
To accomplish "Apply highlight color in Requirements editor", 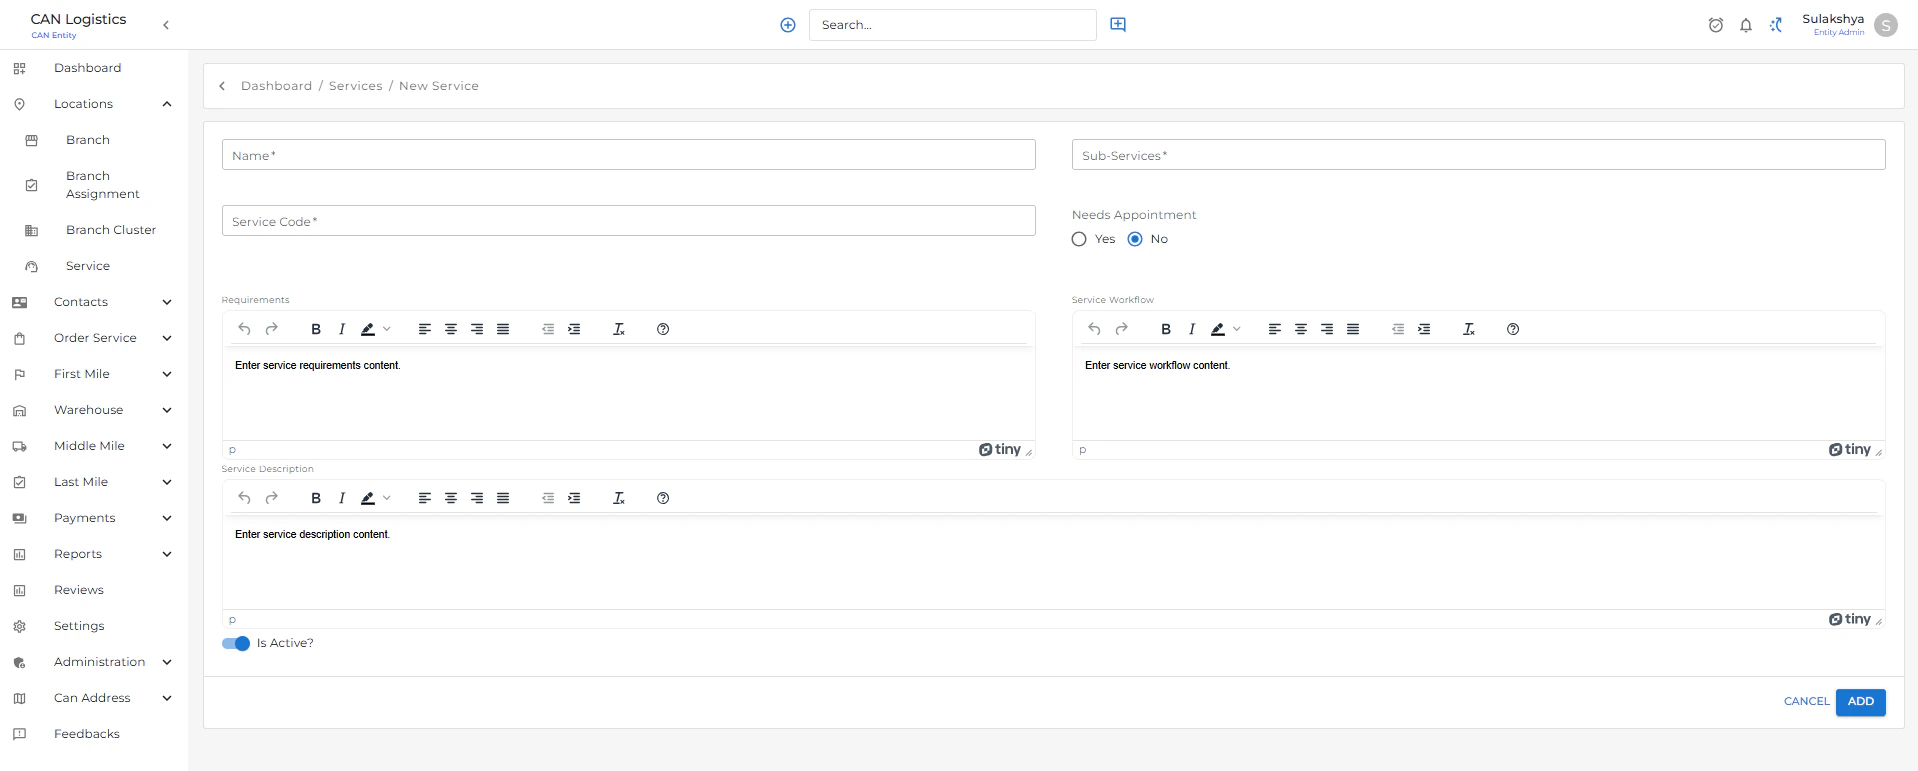I will pos(368,329).
